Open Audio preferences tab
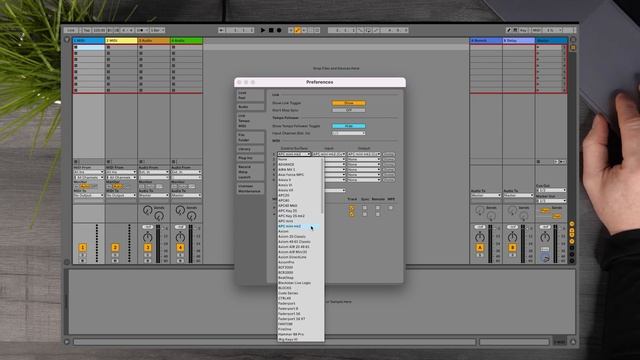 [250, 107]
